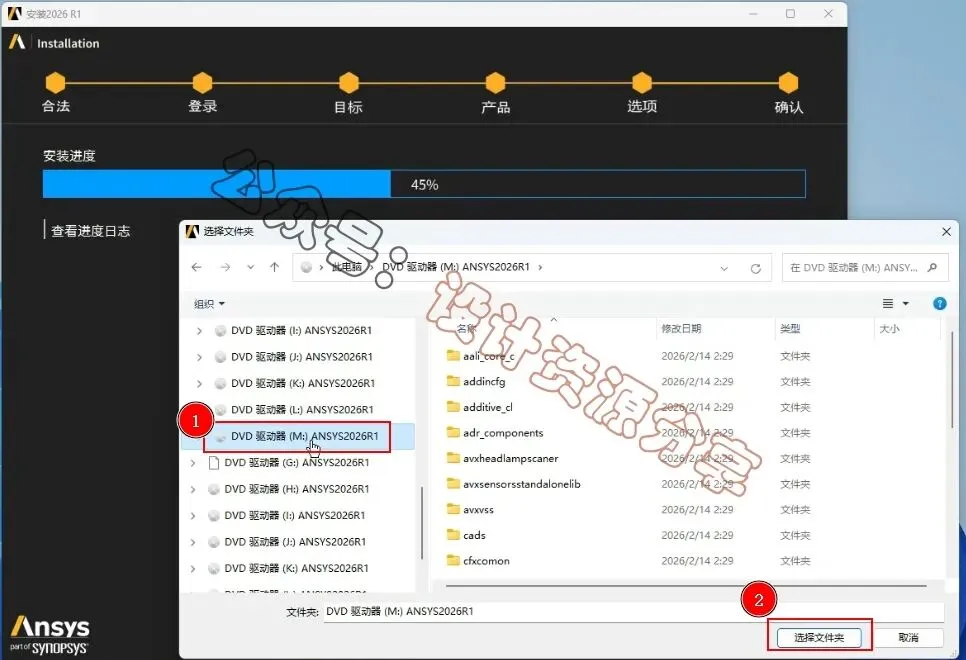The height and width of the screenshot is (660, 966).
Task: Expand the lower DVD (J:) tree node
Action: click(x=193, y=542)
